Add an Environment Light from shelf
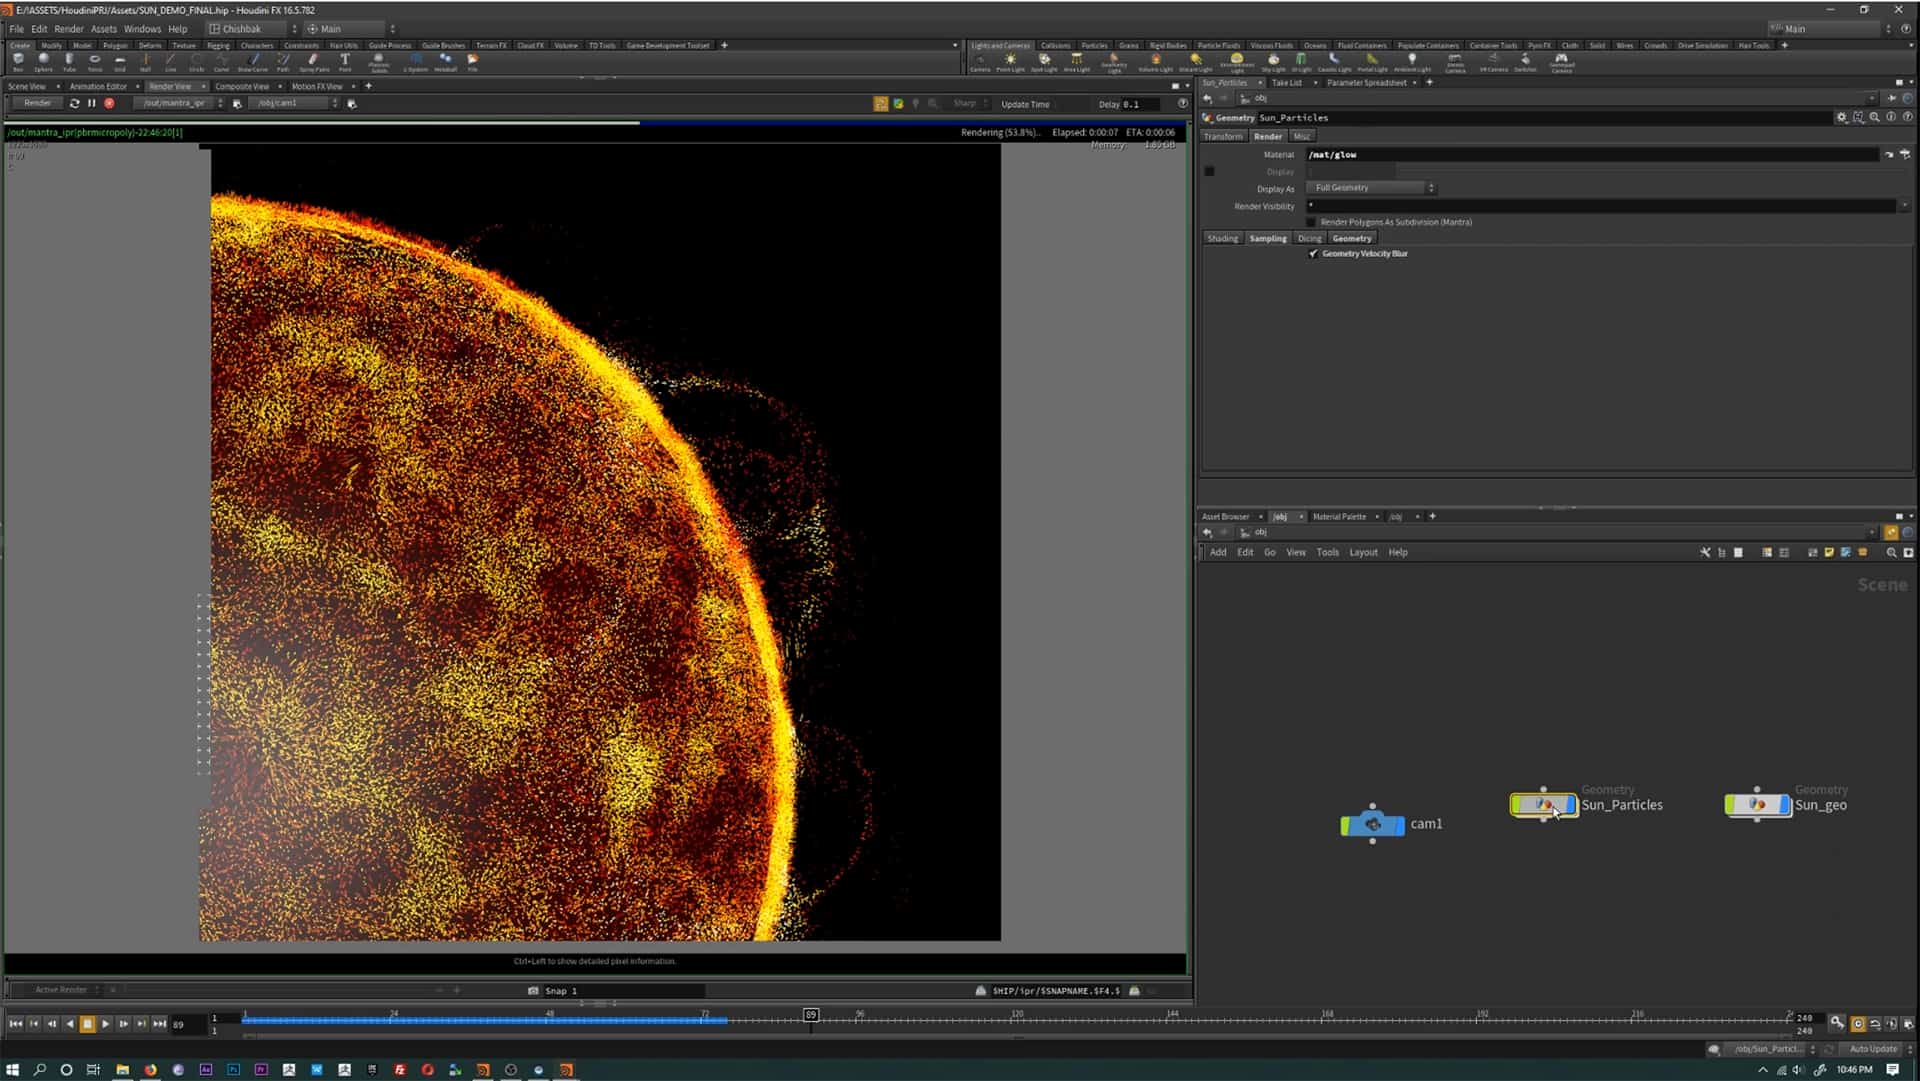The height and width of the screenshot is (1081, 1920). [x=1237, y=63]
